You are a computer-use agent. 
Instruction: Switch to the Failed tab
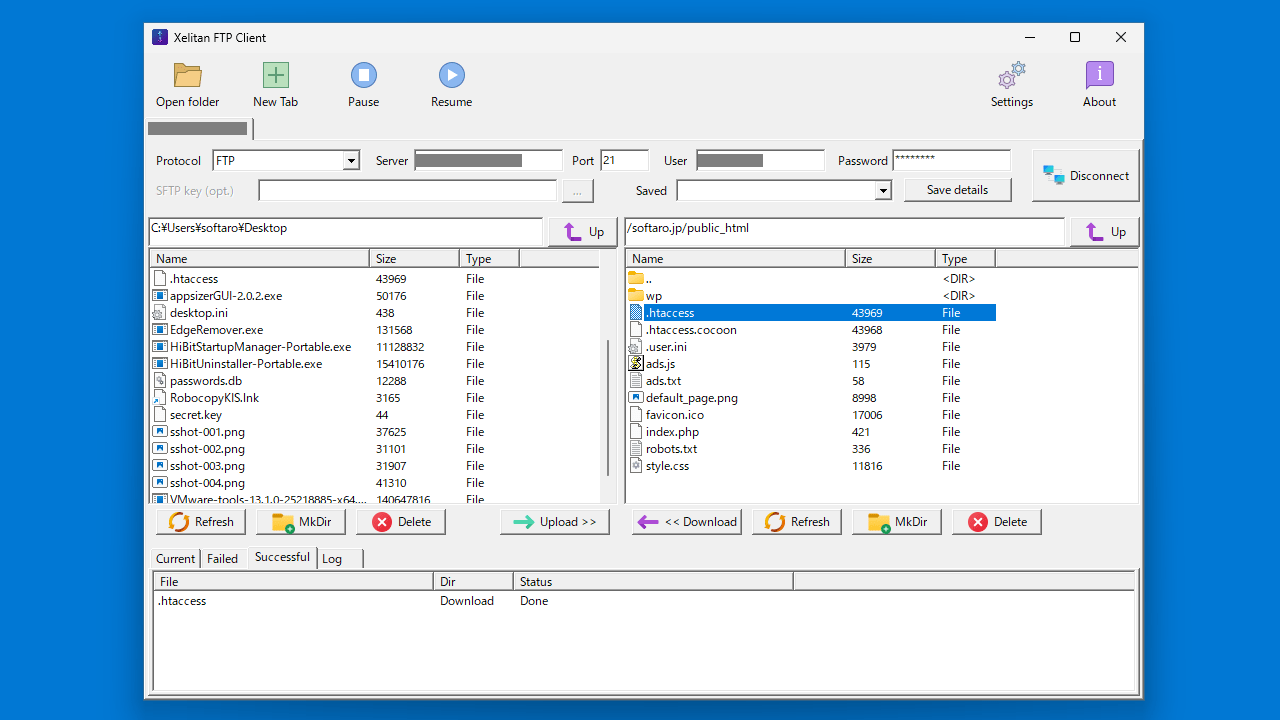[x=222, y=559]
